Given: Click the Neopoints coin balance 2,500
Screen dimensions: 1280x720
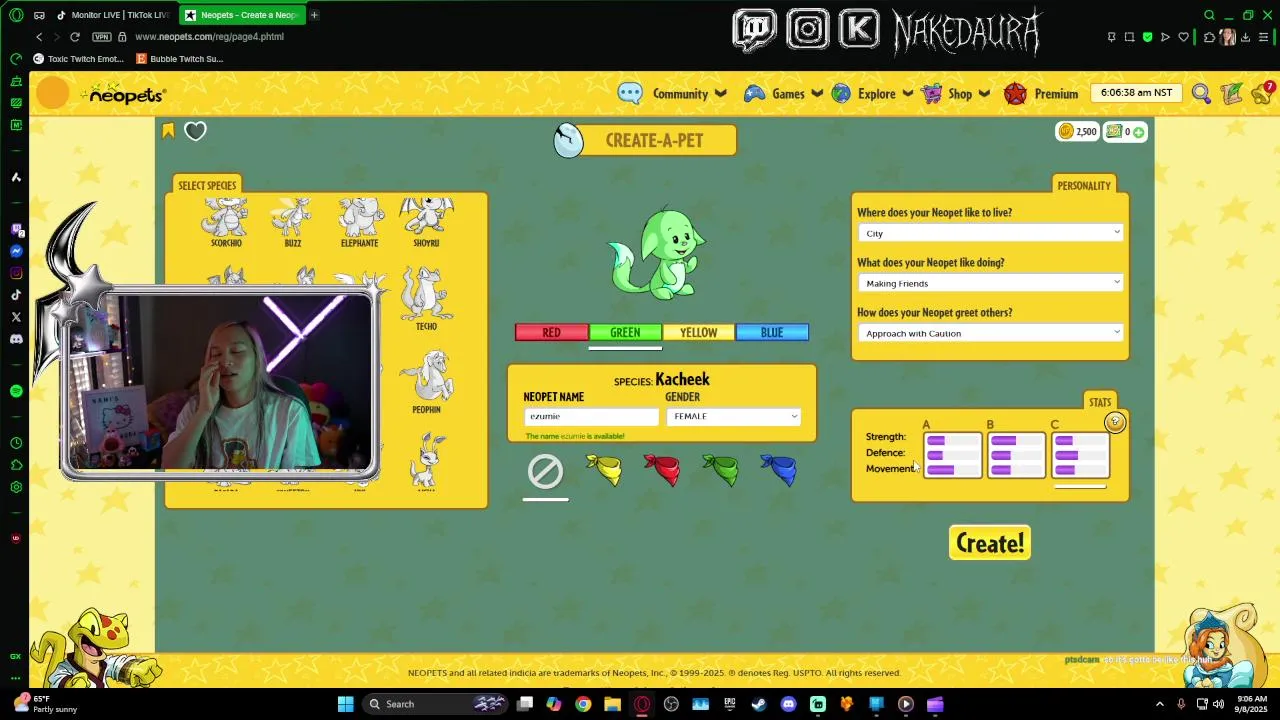Looking at the screenshot, I should tap(1078, 131).
